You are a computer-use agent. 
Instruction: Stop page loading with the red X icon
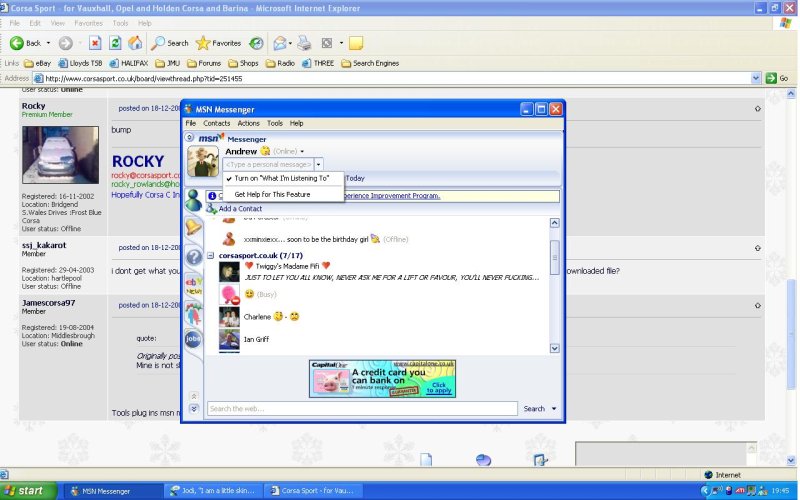[x=95, y=43]
